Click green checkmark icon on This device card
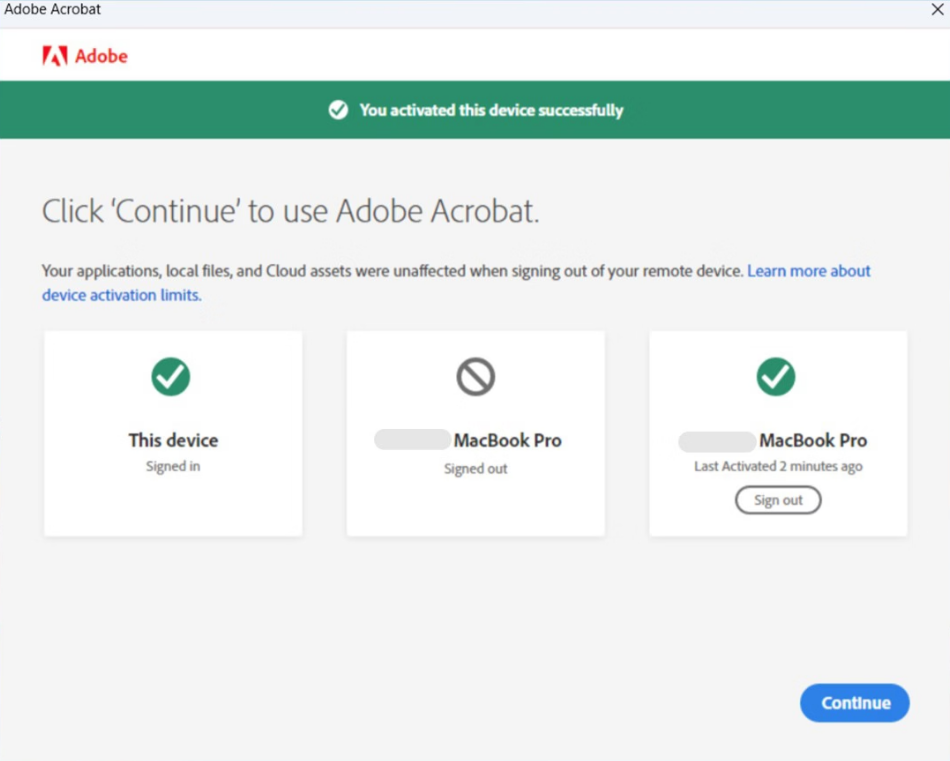The width and height of the screenshot is (950, 761). tap(171, 377)
